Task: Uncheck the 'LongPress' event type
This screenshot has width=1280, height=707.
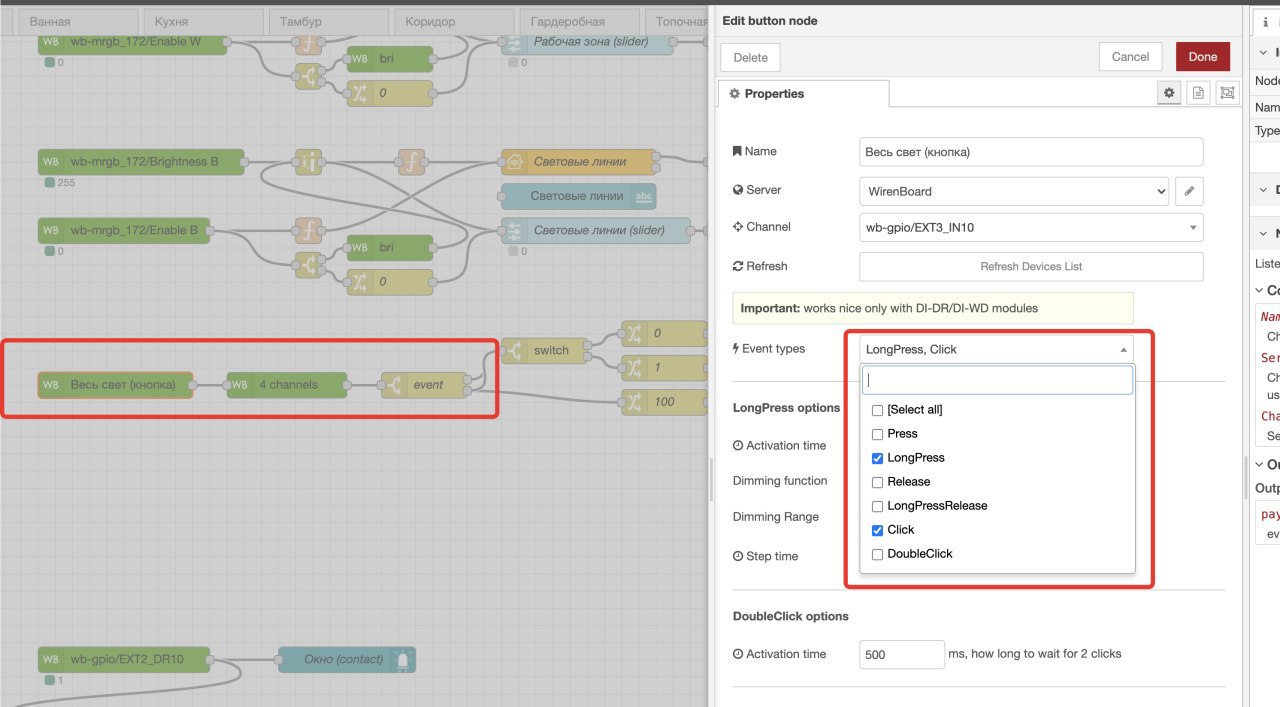Action: (877, 458)
